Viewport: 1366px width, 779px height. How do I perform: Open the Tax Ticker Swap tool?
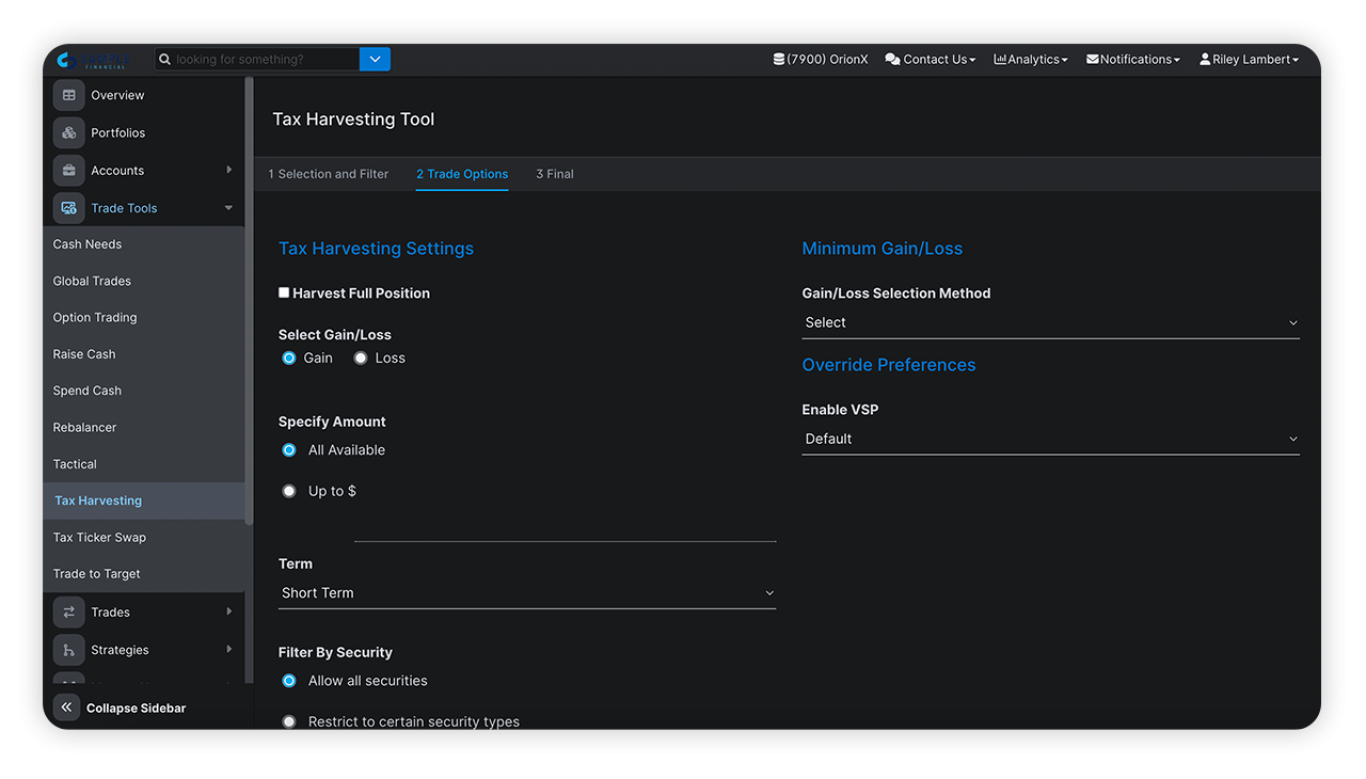point(100,538)
